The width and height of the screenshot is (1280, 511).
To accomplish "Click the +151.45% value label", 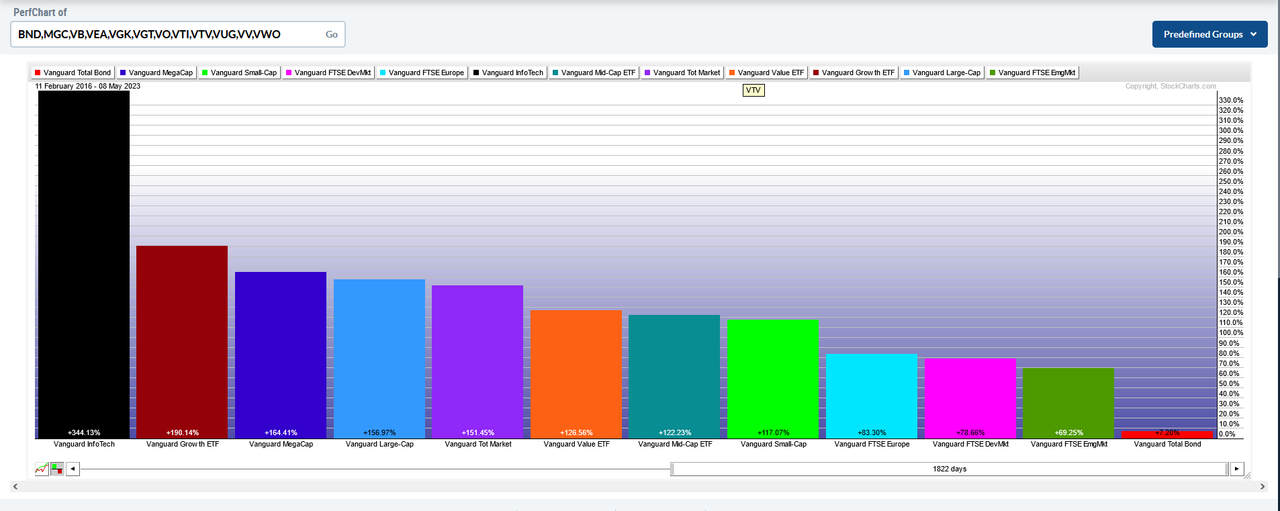I will 478,432.
